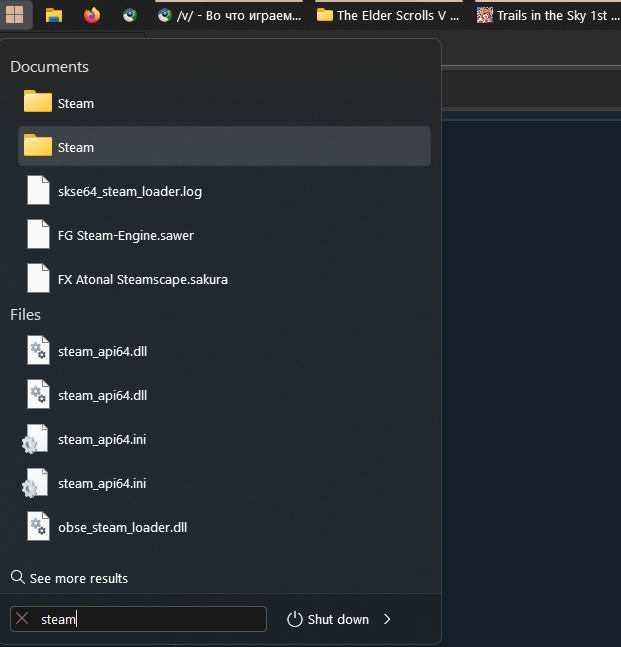Viewport: 621px width, 647px height.
Task: Click the Shut down button
Action: coord(328,619)
